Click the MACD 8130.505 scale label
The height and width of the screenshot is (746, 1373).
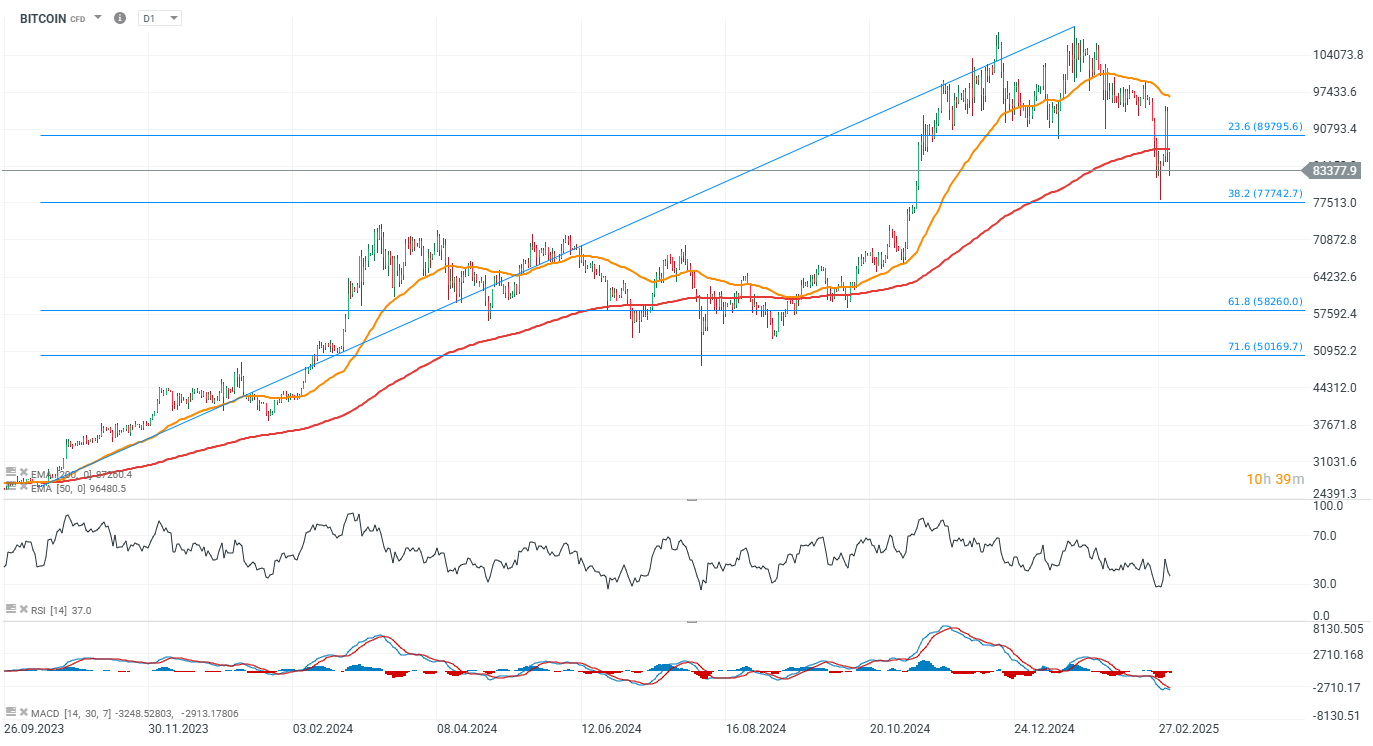point(1338,629)
